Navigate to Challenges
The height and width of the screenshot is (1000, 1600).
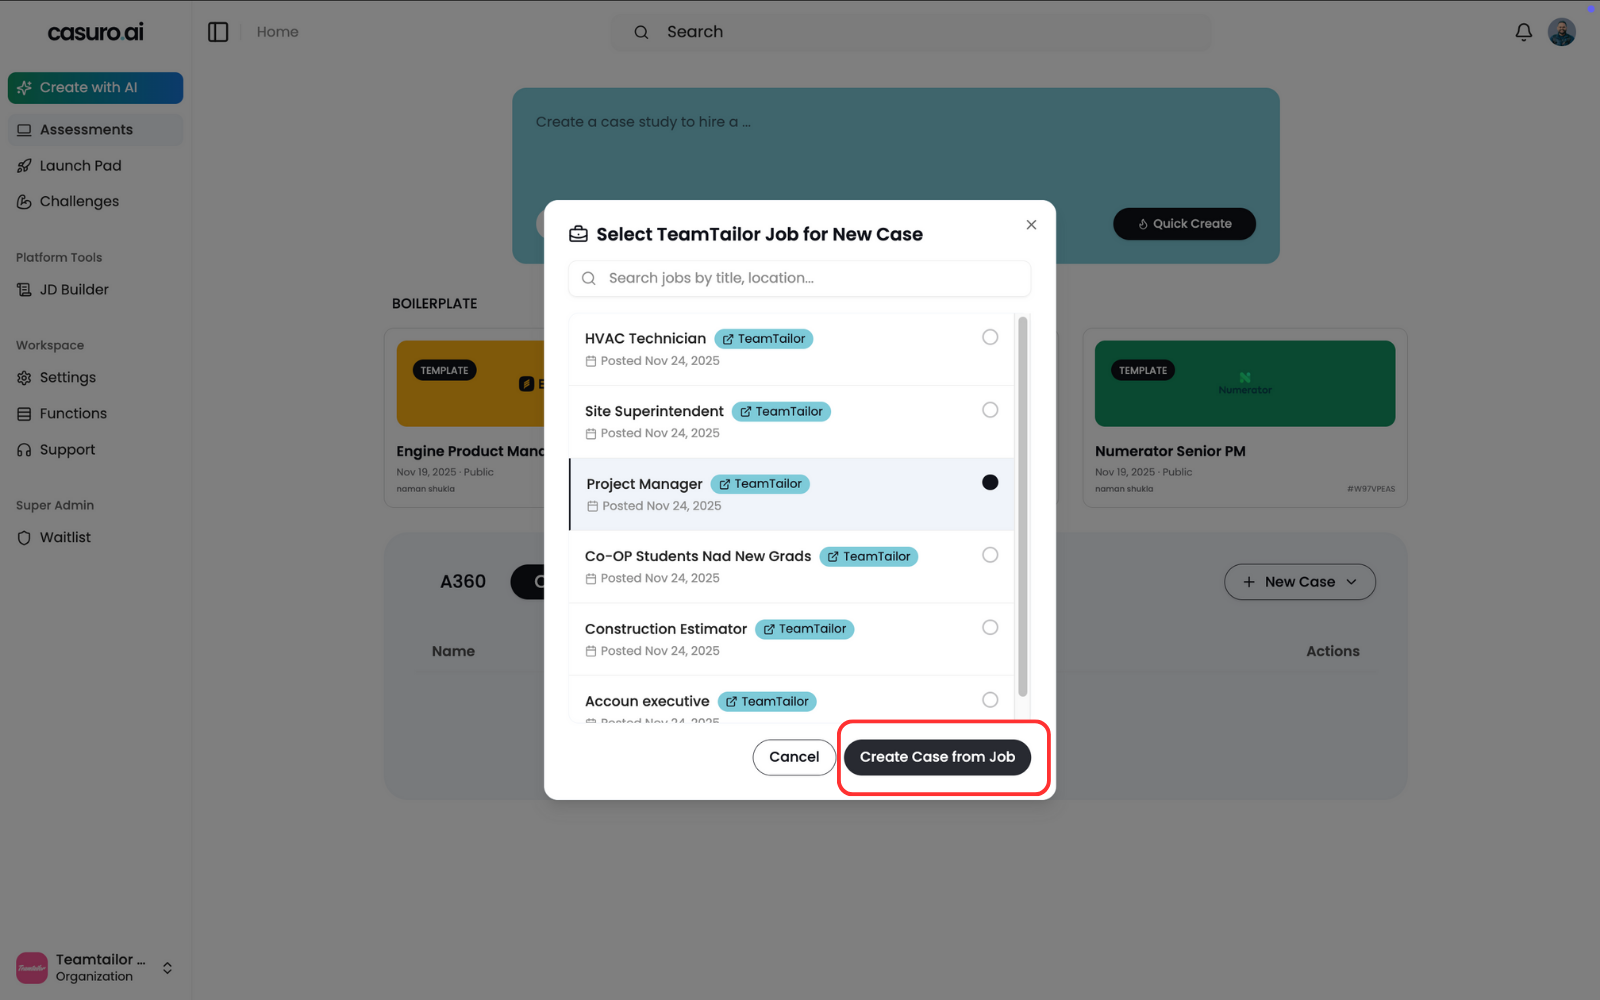[78, 201]
